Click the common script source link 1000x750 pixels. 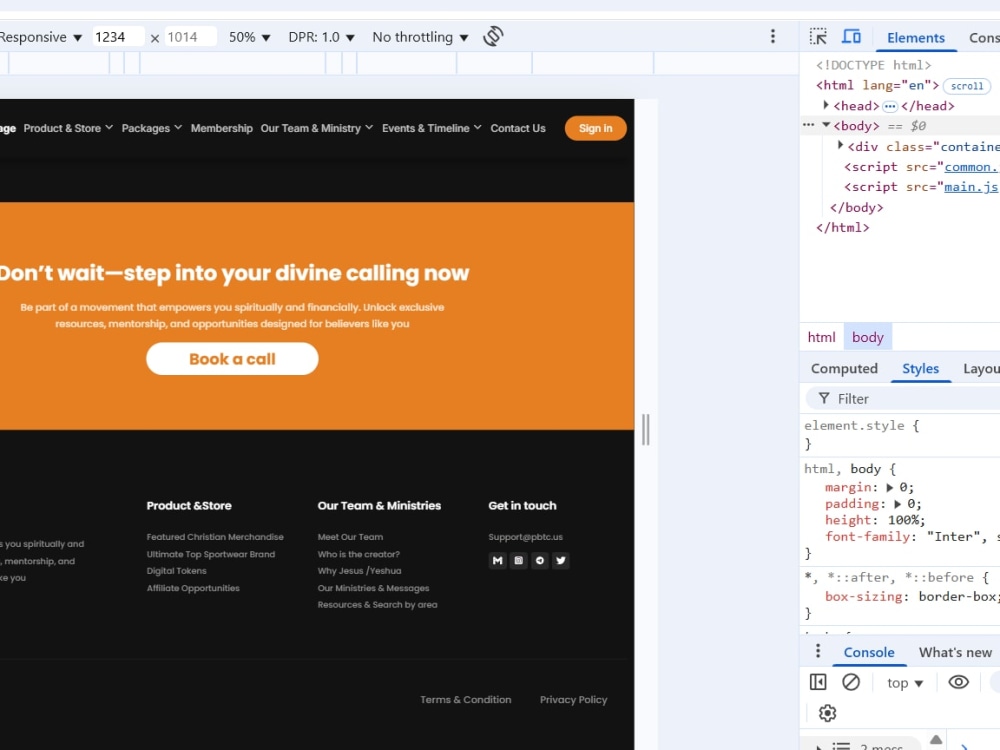pyautogui.click(x=971, y=166)
